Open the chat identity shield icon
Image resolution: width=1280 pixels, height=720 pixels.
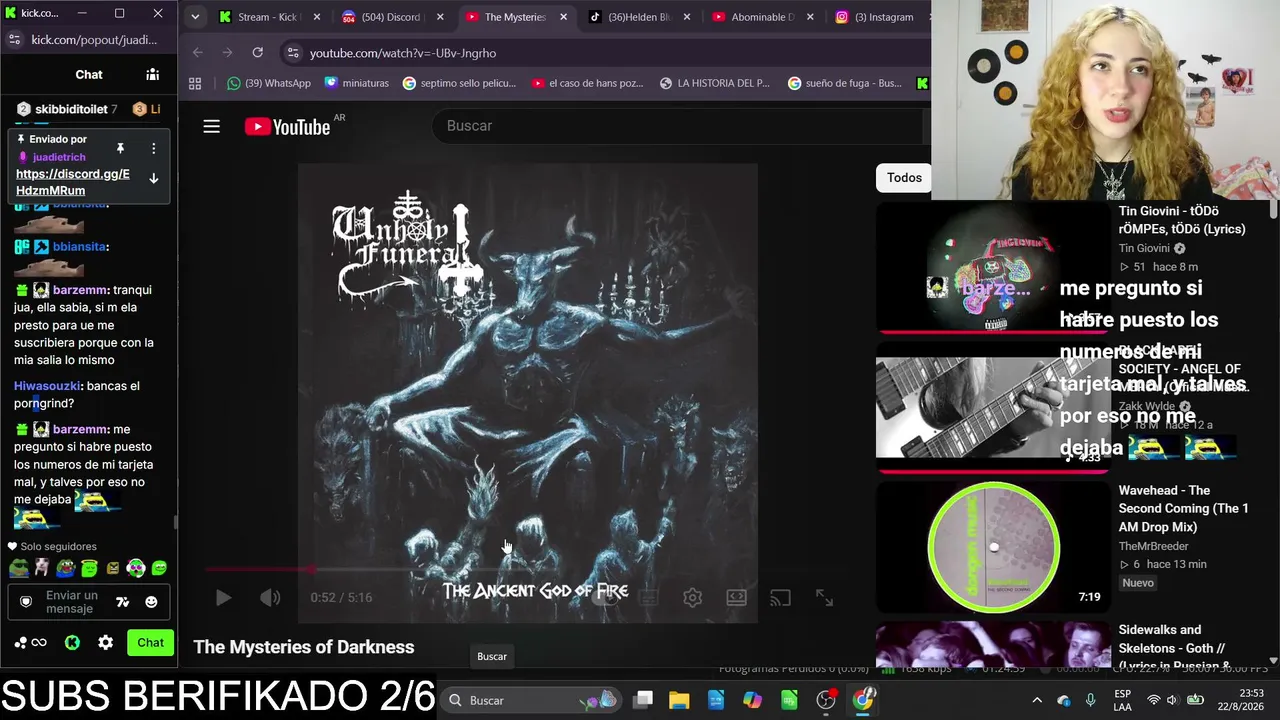pyautogui.click(x=26, y=602)
